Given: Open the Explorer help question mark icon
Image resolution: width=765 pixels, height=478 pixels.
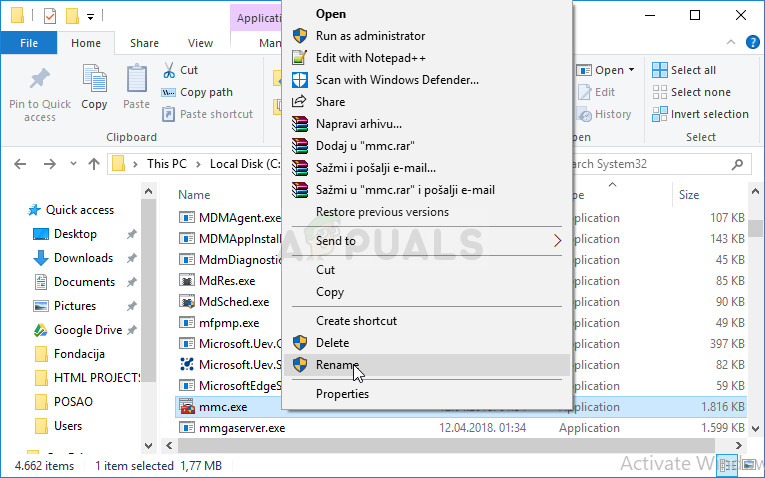Looking at the screenshot, I should (x=752, y=42).
